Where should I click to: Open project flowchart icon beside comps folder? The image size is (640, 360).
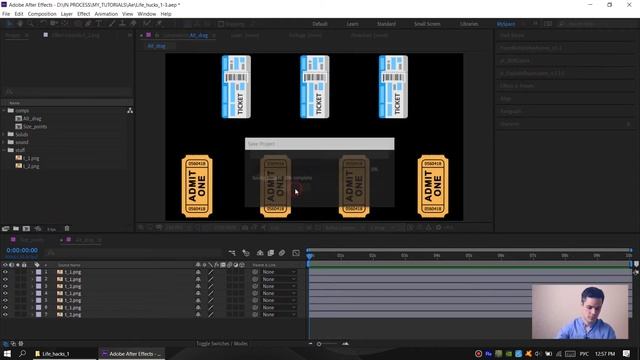[130, 111]
